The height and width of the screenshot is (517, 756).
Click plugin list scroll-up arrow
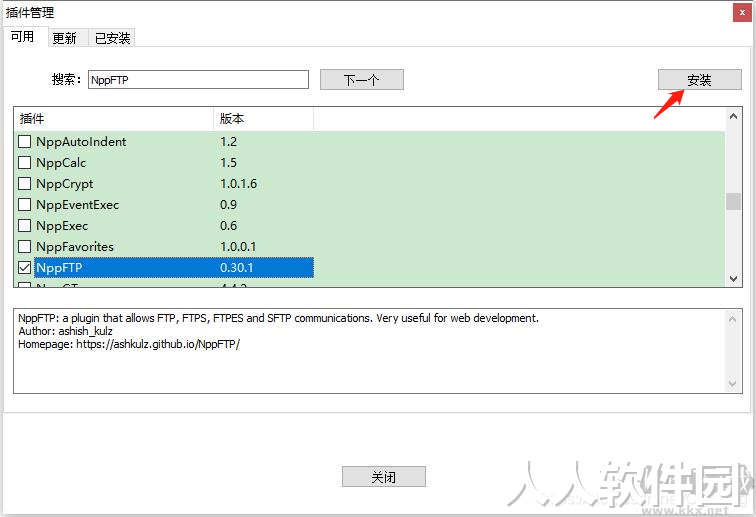pyautogui.click(x=733, y=116)
